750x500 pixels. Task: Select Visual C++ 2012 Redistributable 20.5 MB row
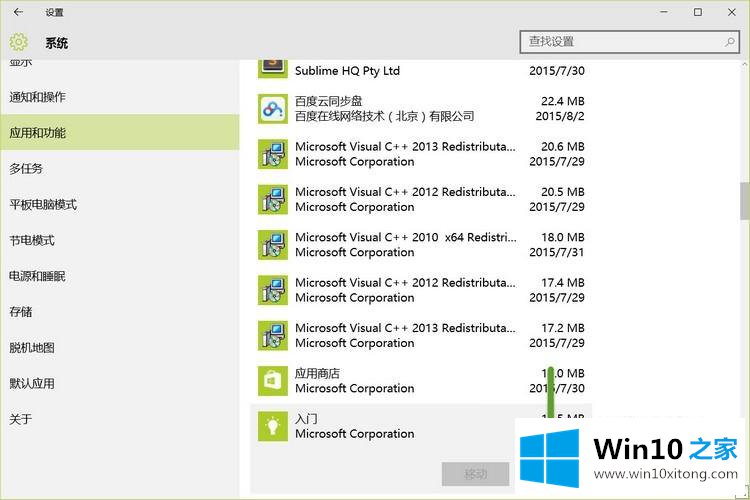click(421, 200)
